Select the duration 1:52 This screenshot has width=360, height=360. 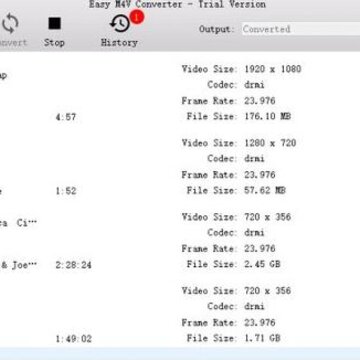[66, 191]
